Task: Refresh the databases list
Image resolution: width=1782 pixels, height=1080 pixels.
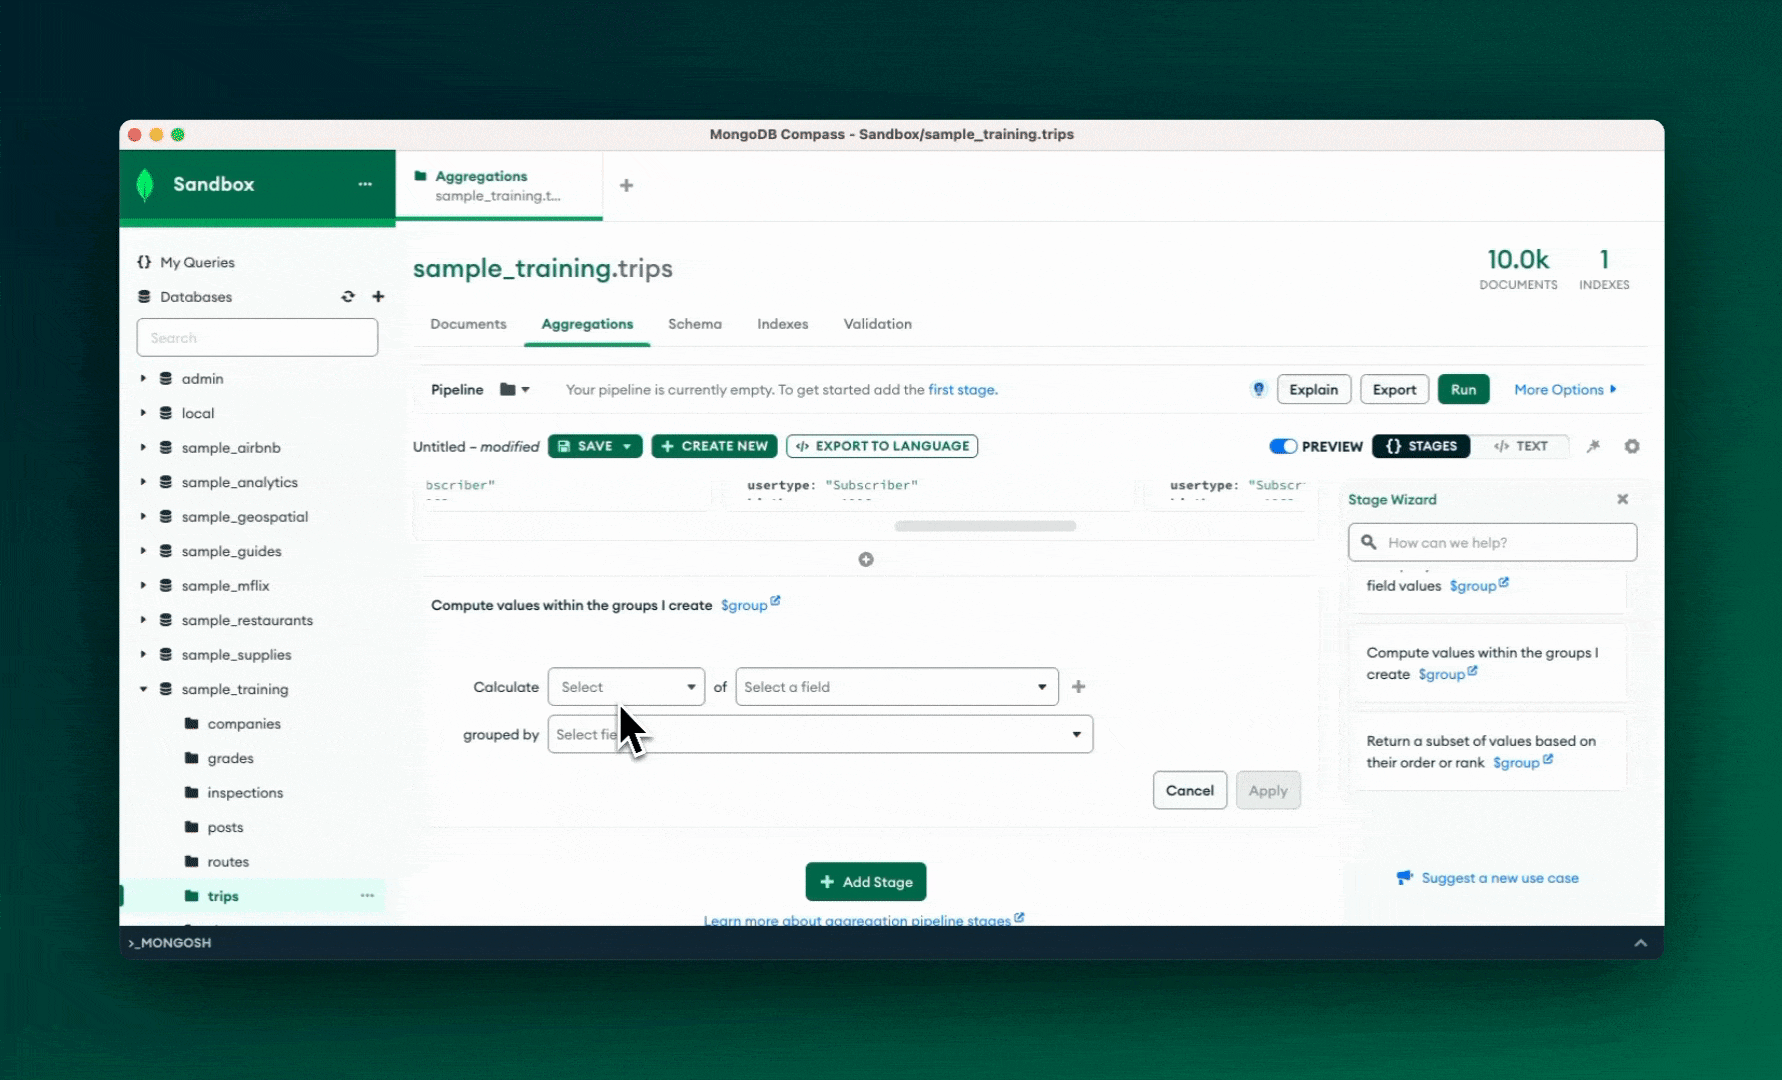Action: tap(348, 297)
